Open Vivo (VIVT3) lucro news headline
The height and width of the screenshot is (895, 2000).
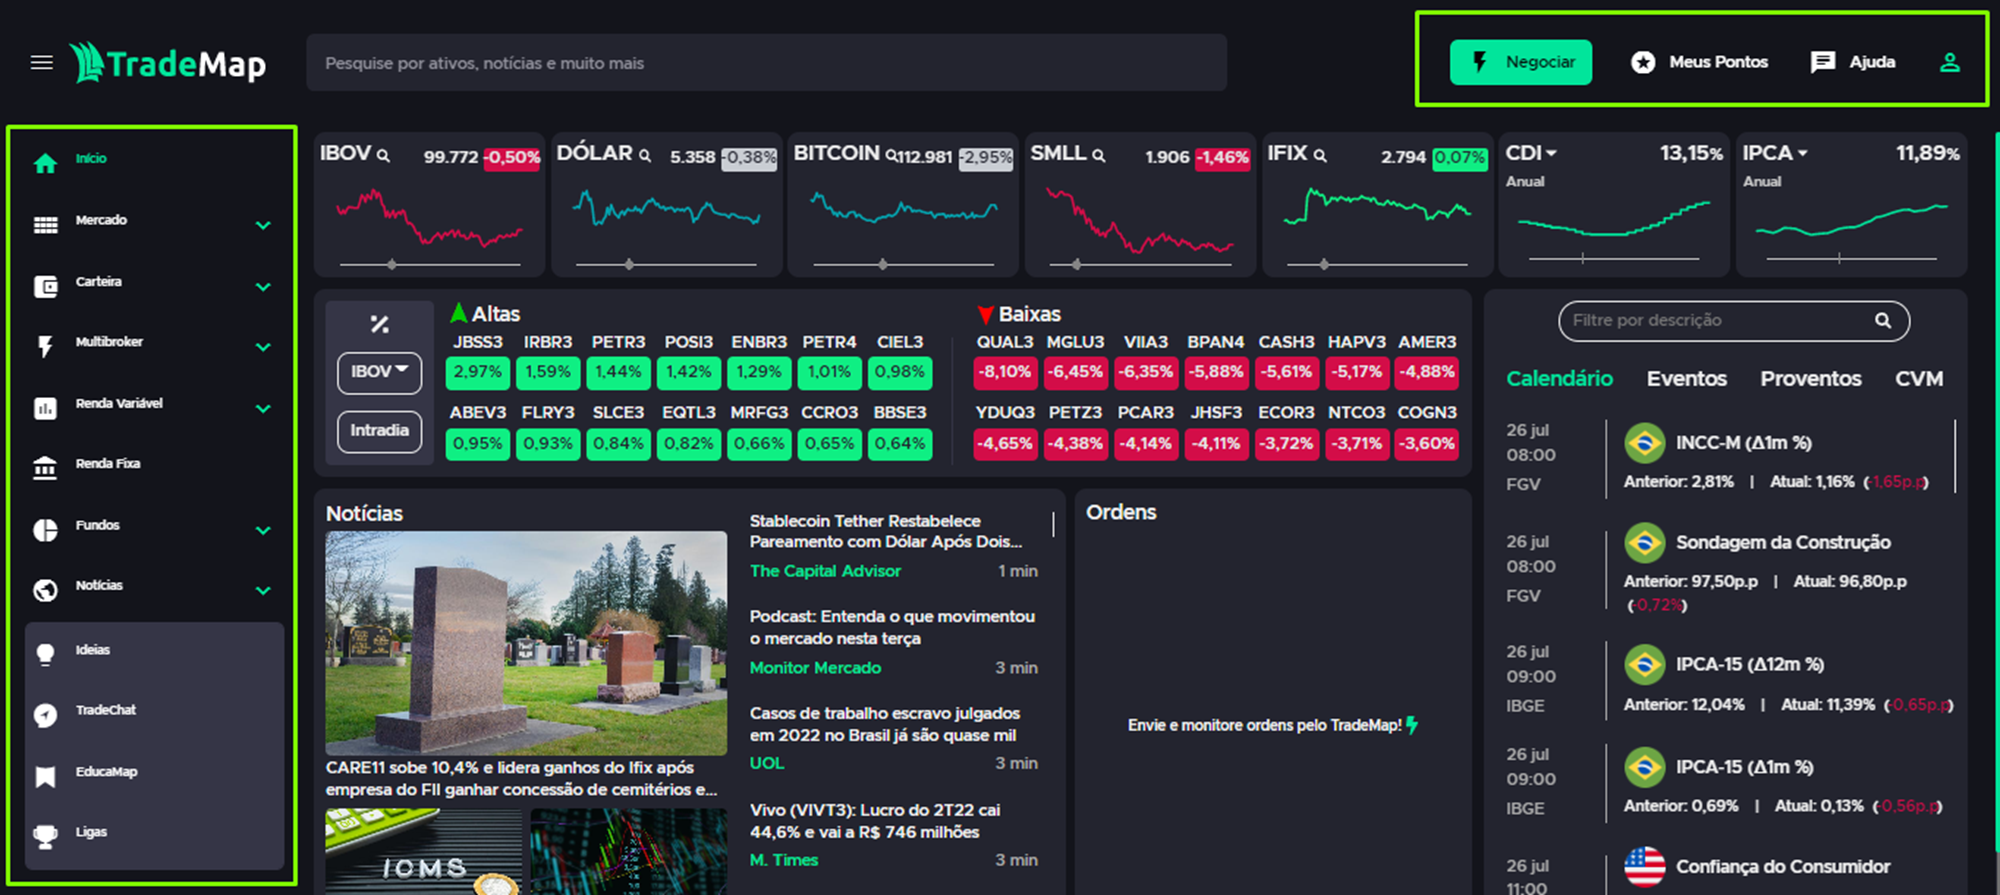point(875,821)
